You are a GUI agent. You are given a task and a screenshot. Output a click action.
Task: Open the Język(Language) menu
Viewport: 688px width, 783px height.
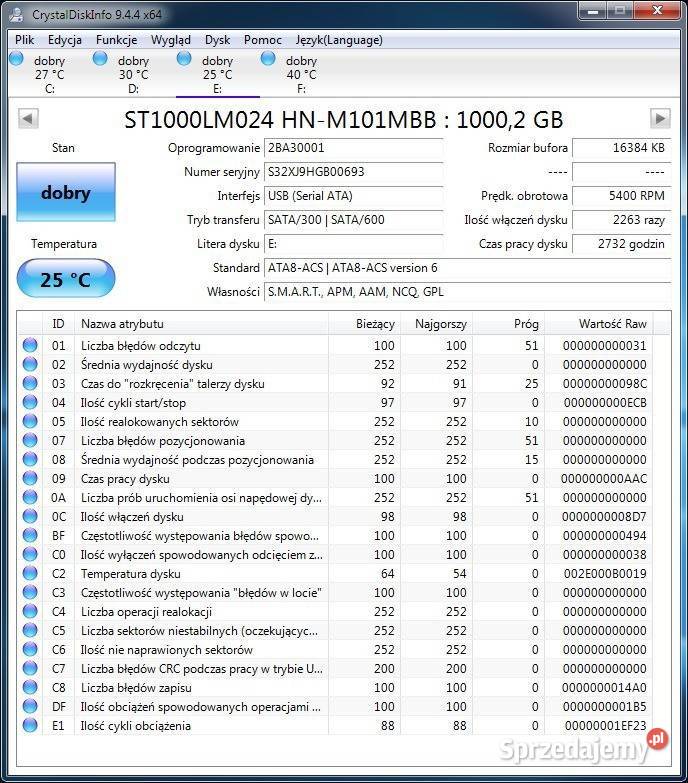point(338,40)
